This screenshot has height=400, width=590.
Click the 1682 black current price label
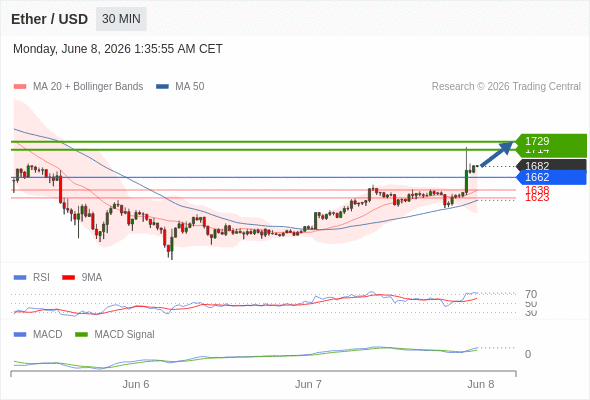[551, 166]
